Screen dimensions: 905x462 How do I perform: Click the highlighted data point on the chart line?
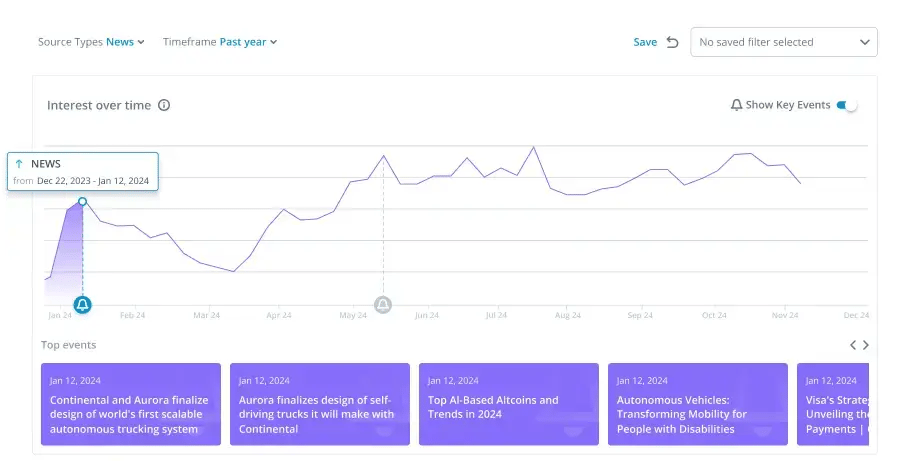click(83, 201)
